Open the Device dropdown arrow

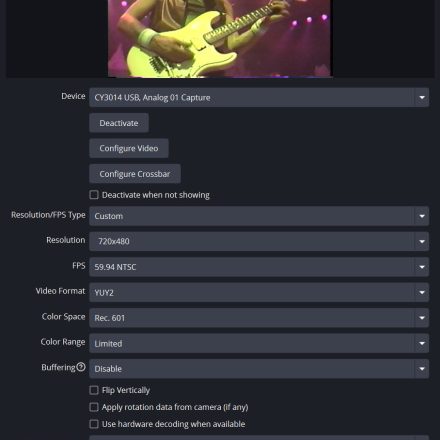(x=422, y=97)
